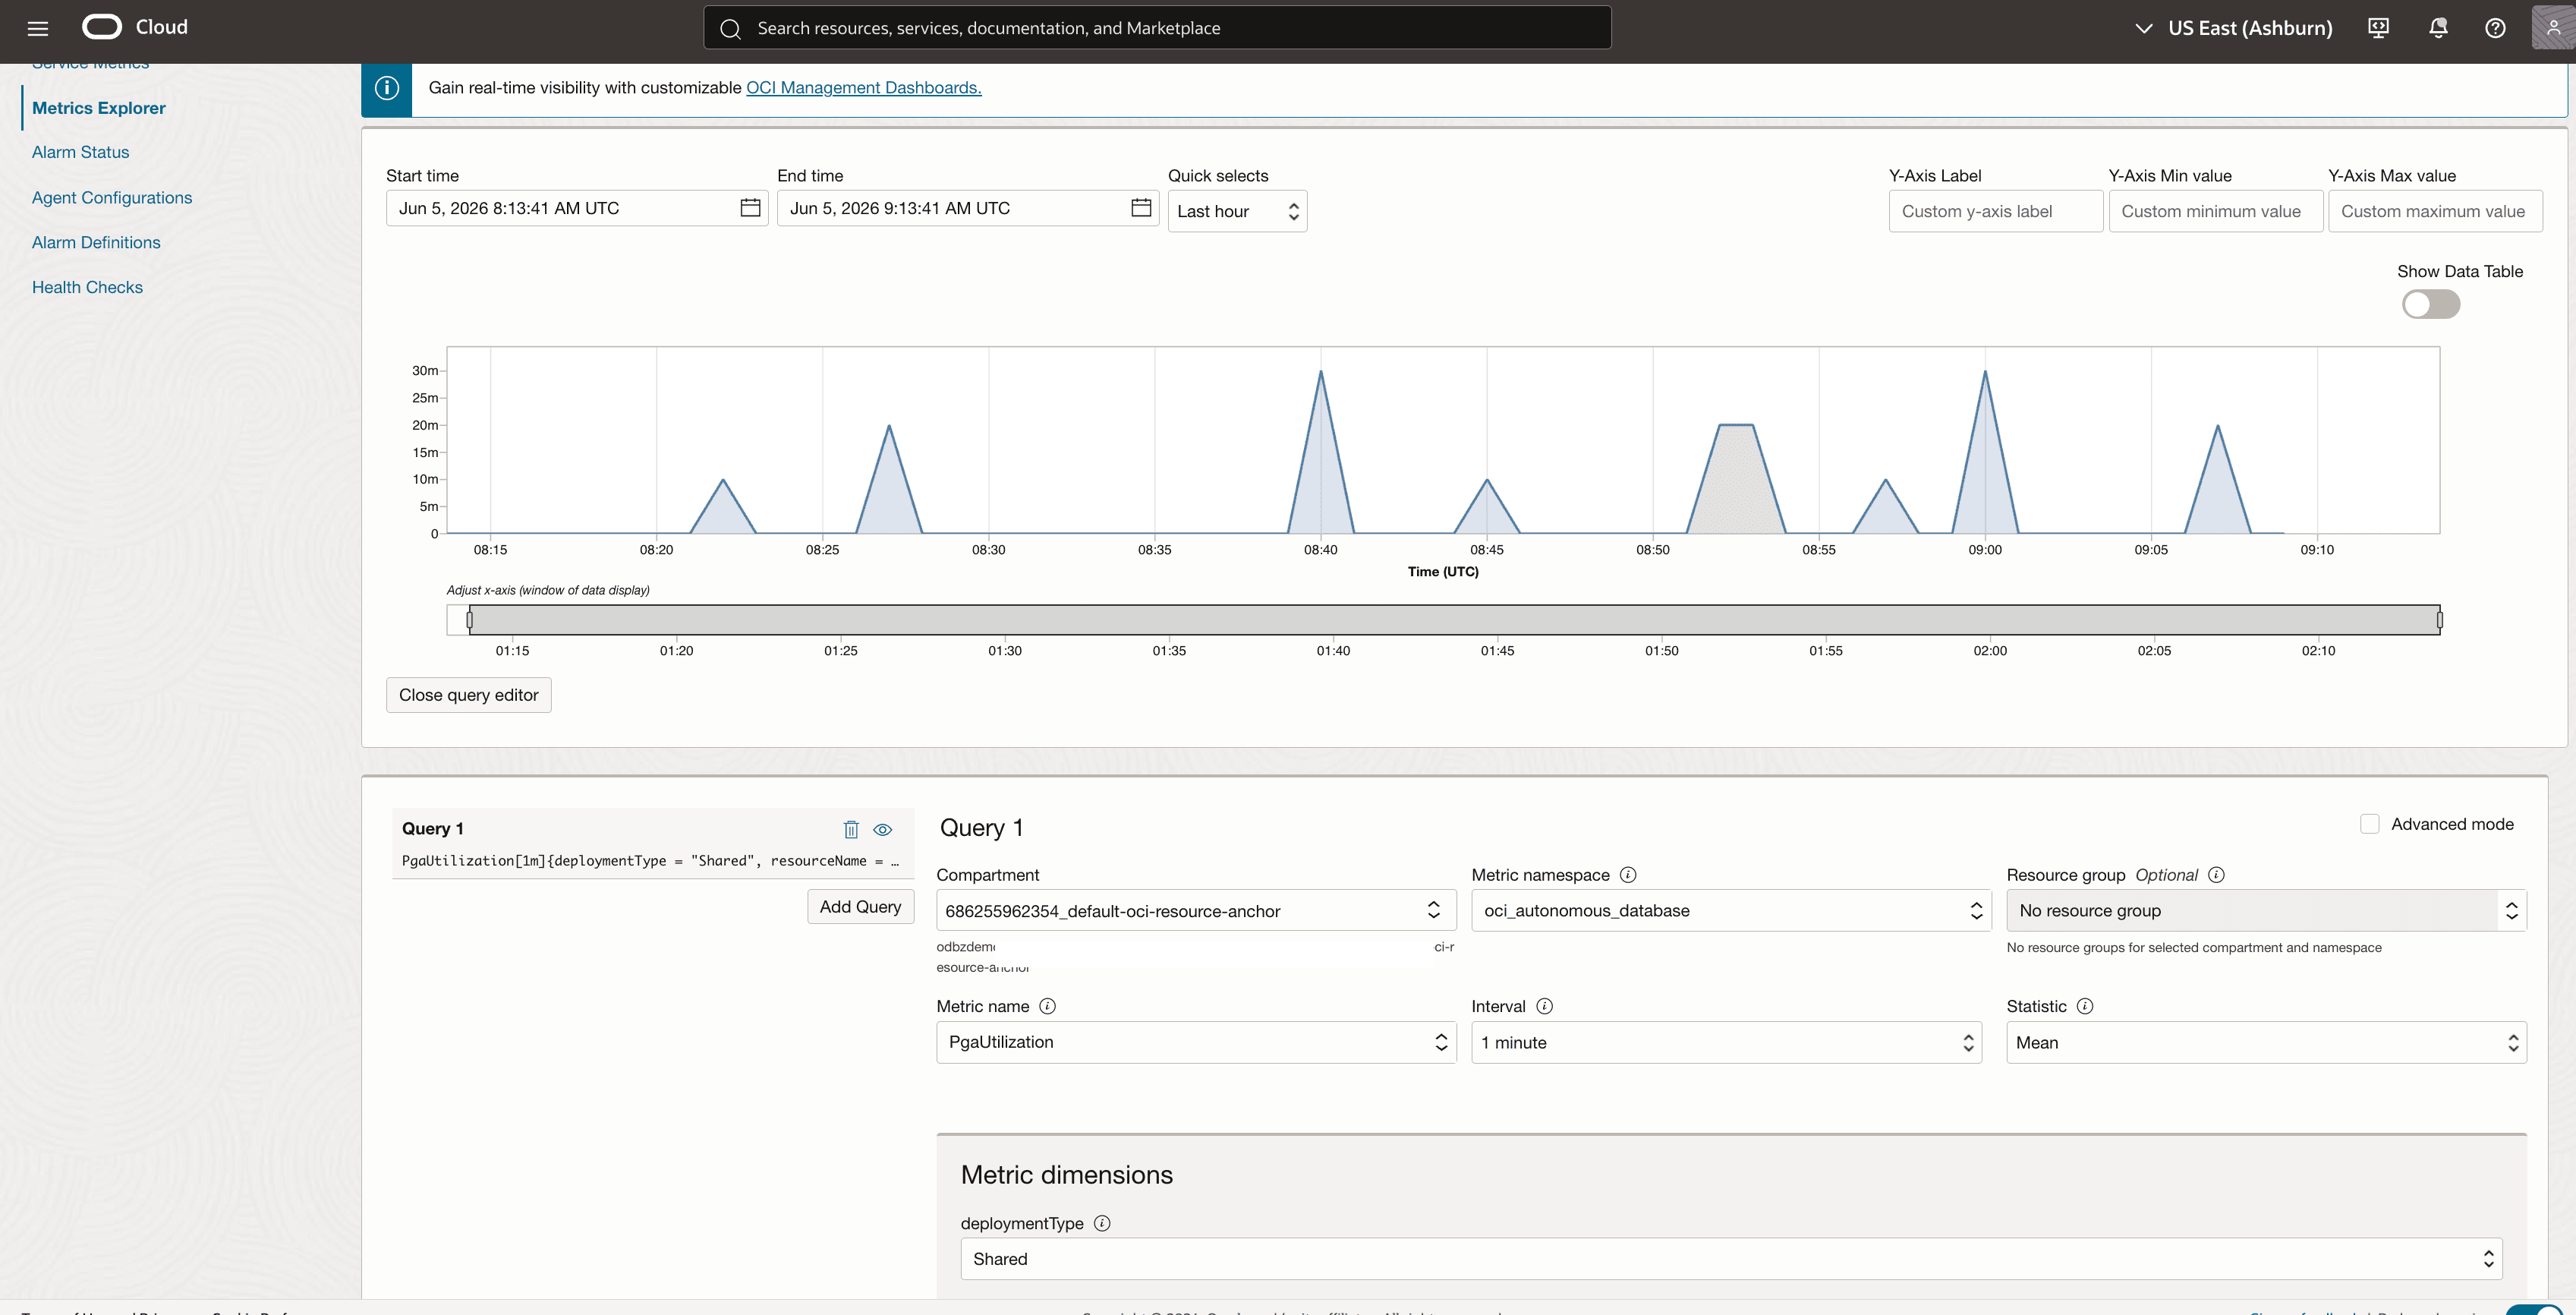Open the Metric namespace dropdown

click(1731, 910)
